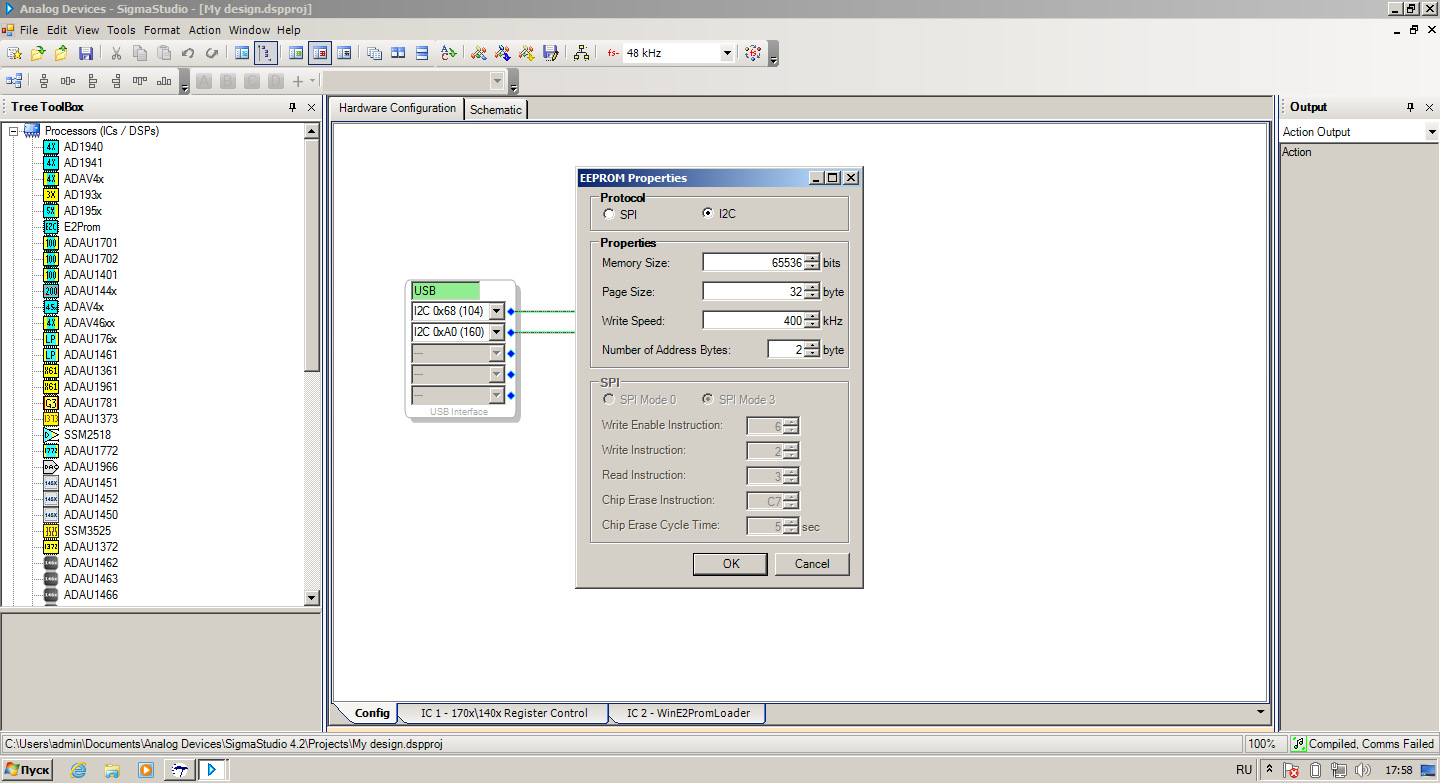Switch to the Schematic tab
The image size is (1440, 783).
tap(496, 110)
